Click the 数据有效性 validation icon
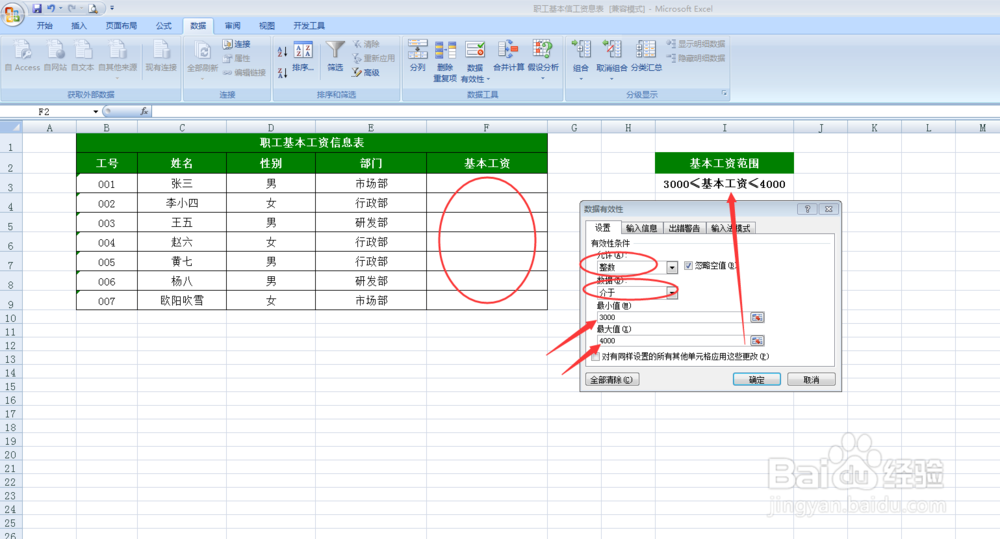1000x539 pixels. (x=475, y=51)
